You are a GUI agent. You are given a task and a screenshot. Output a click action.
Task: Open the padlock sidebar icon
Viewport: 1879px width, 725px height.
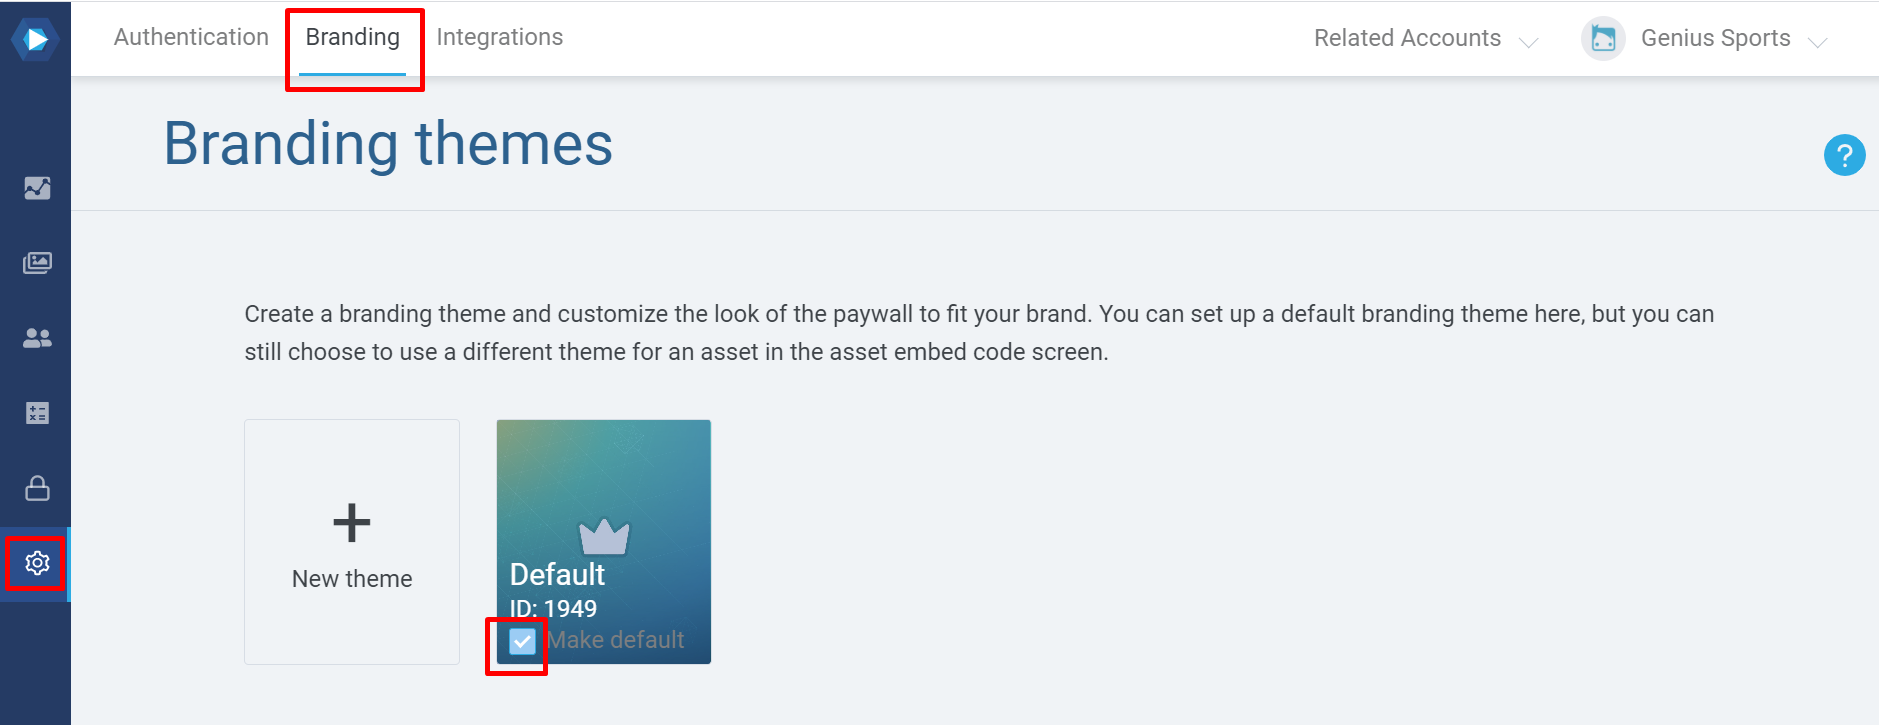pyautogui.click(x=37, y=488)
